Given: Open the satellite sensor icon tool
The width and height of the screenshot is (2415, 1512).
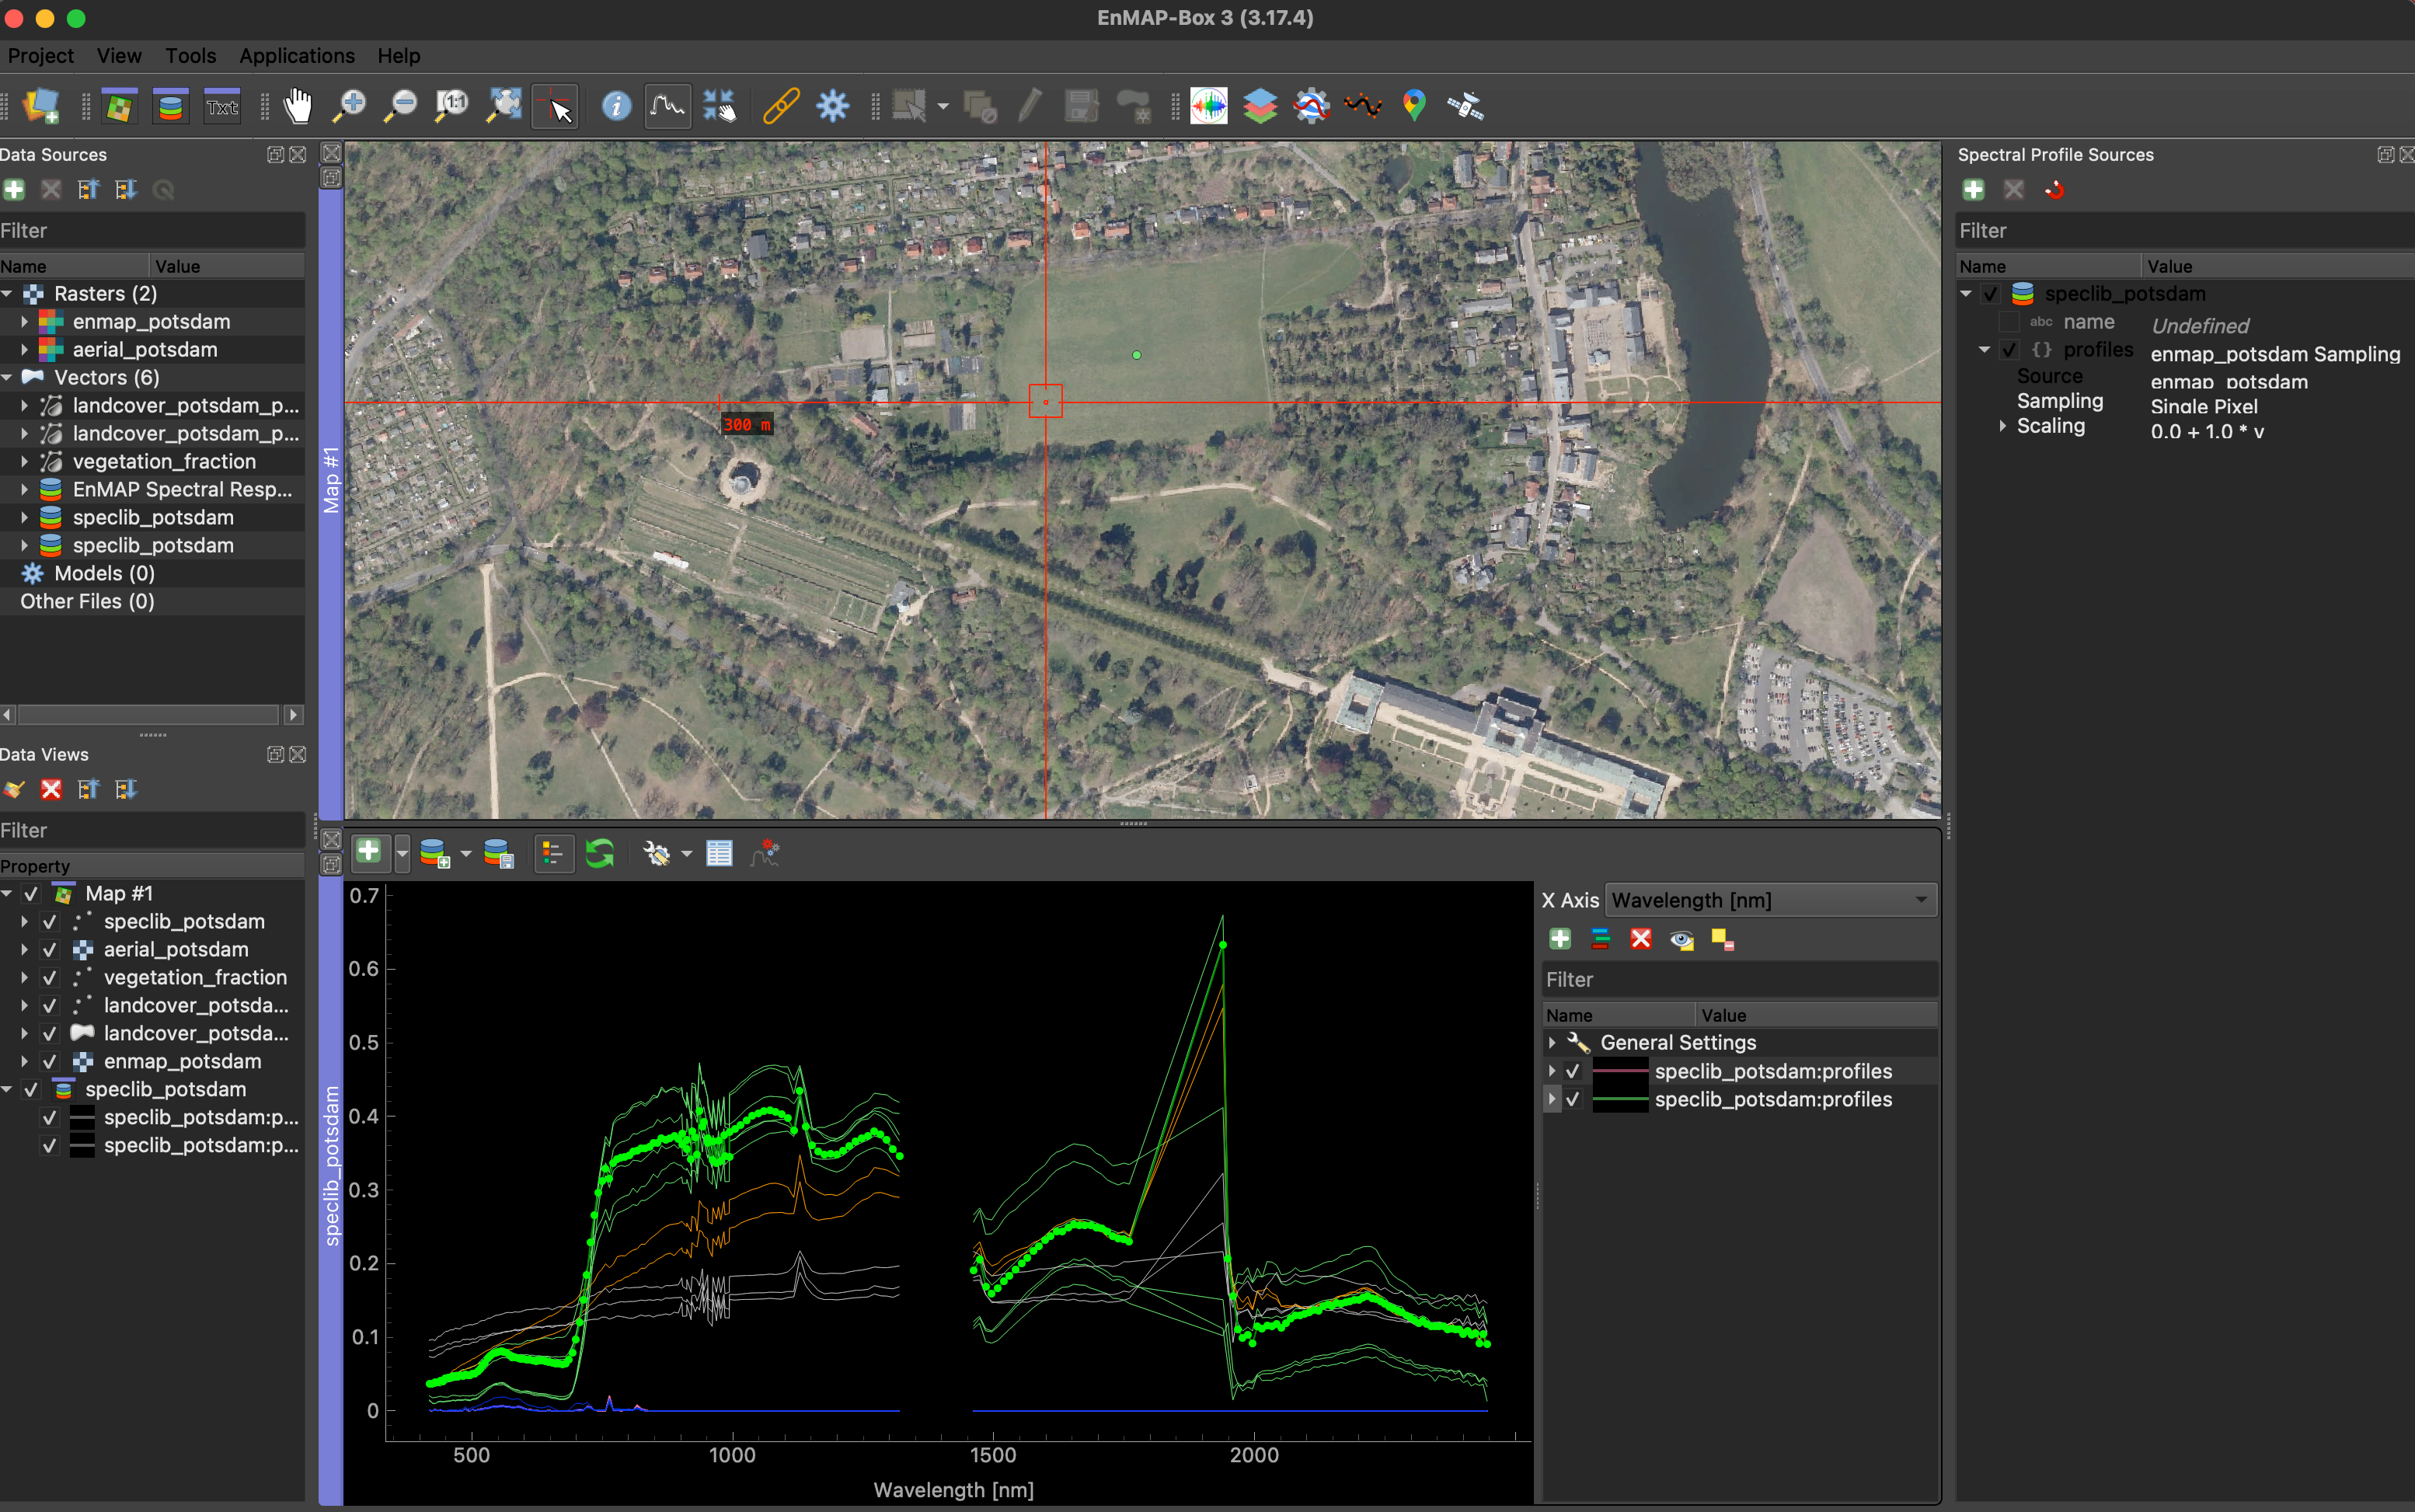Looking at the screenshot, I should click(x=1465, y=105).
